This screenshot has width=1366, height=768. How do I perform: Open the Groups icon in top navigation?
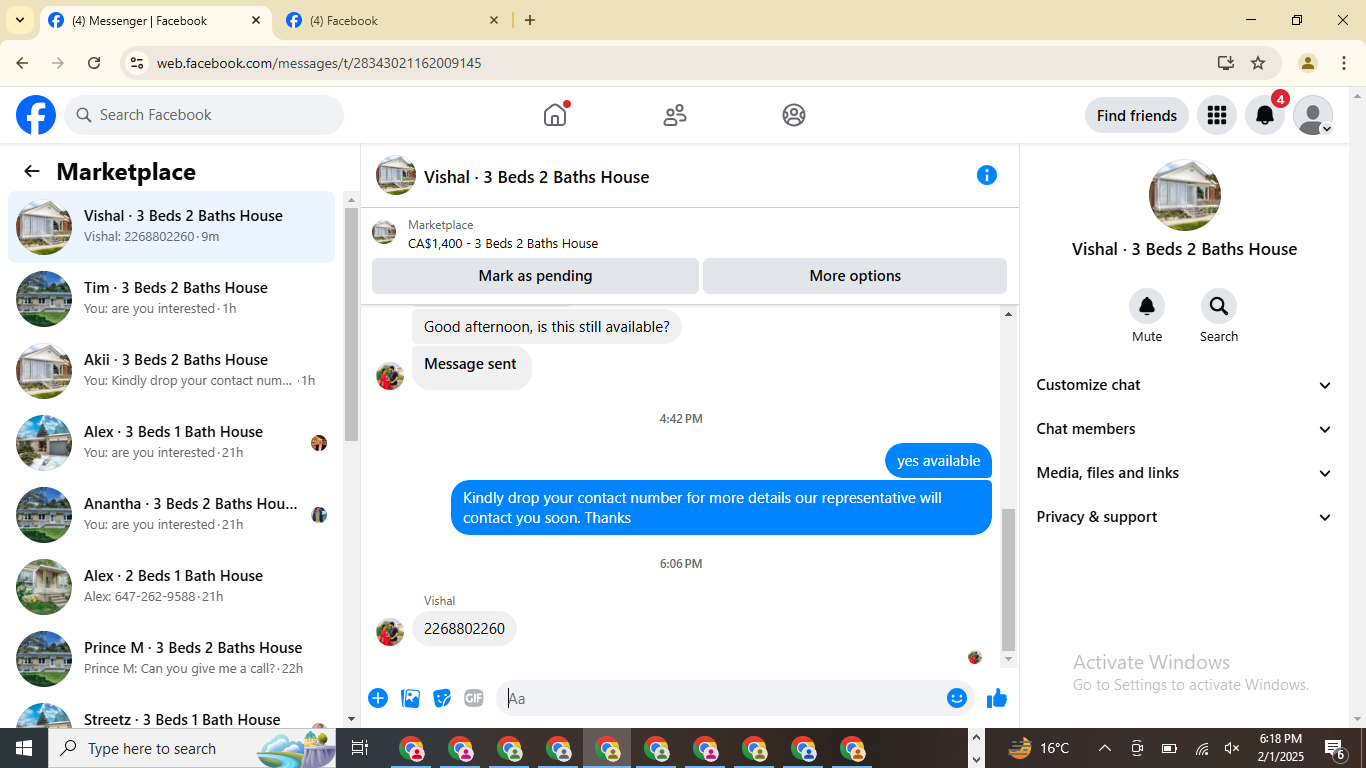click(794, 115)
